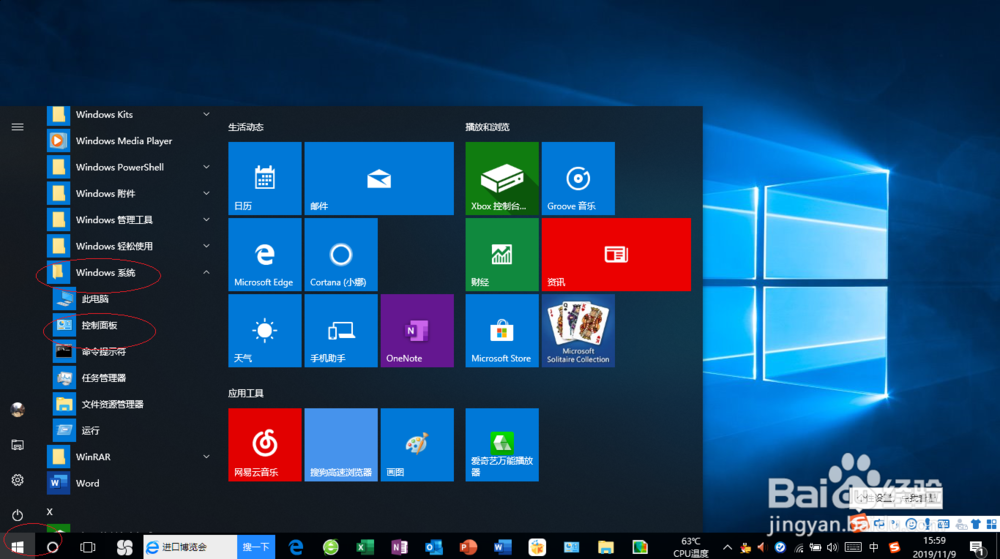Open the Microsoft Store tile
Viewport: 1000px width, 559px height.
click(502, 330)
